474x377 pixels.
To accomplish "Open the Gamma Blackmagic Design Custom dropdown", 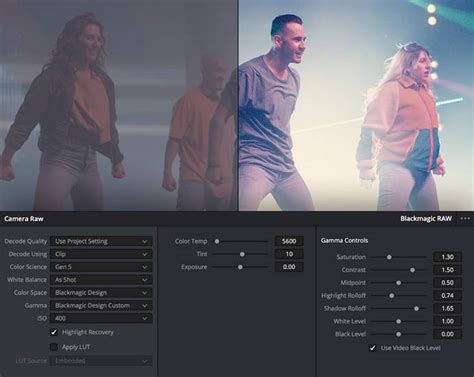I will 101,306.
